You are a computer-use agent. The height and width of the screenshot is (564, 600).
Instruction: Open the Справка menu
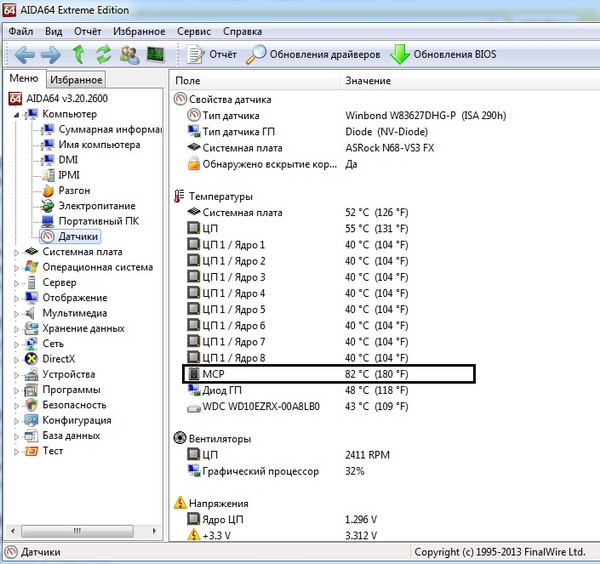[x=243, y=31]
